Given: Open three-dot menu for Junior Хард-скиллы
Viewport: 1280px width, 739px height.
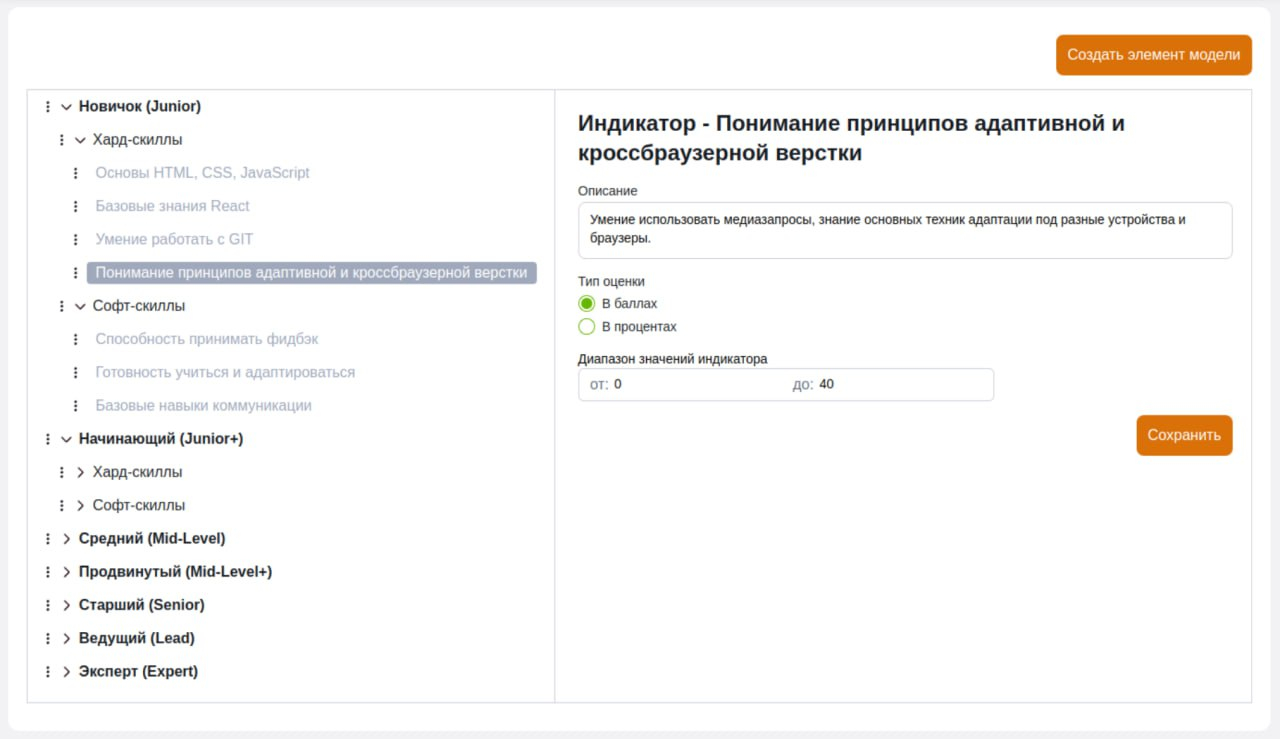Looking at the screenshot, I should pos(61,140).
